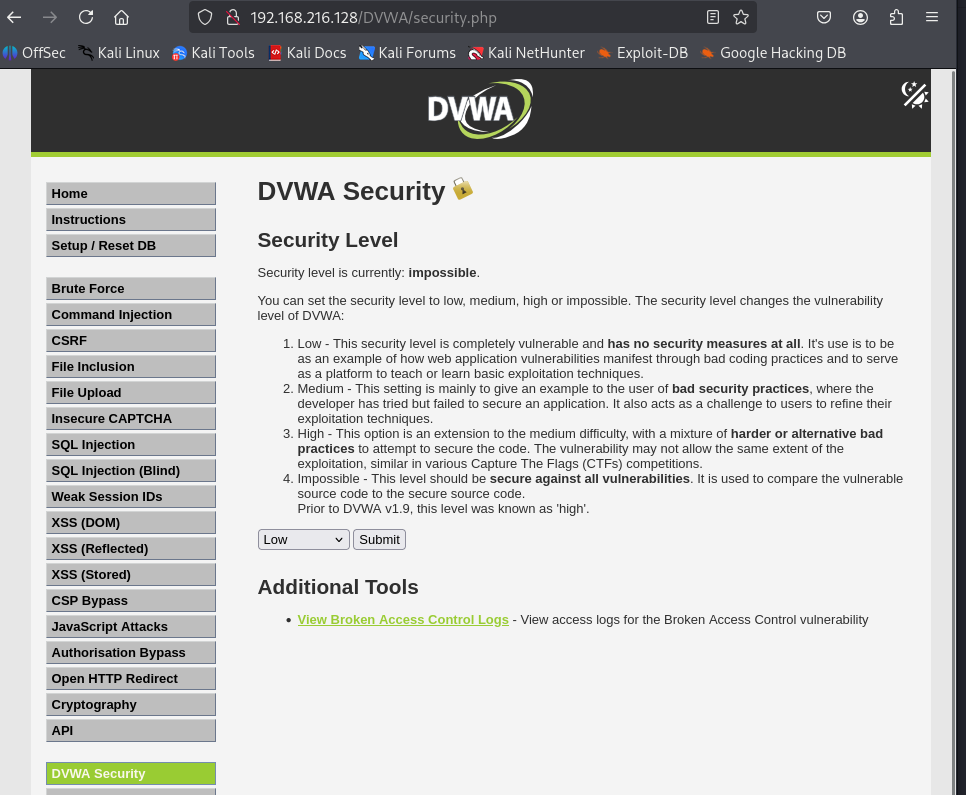Go back with the browser back arrow
Viewport: 966px width, 795px height.
14,17
